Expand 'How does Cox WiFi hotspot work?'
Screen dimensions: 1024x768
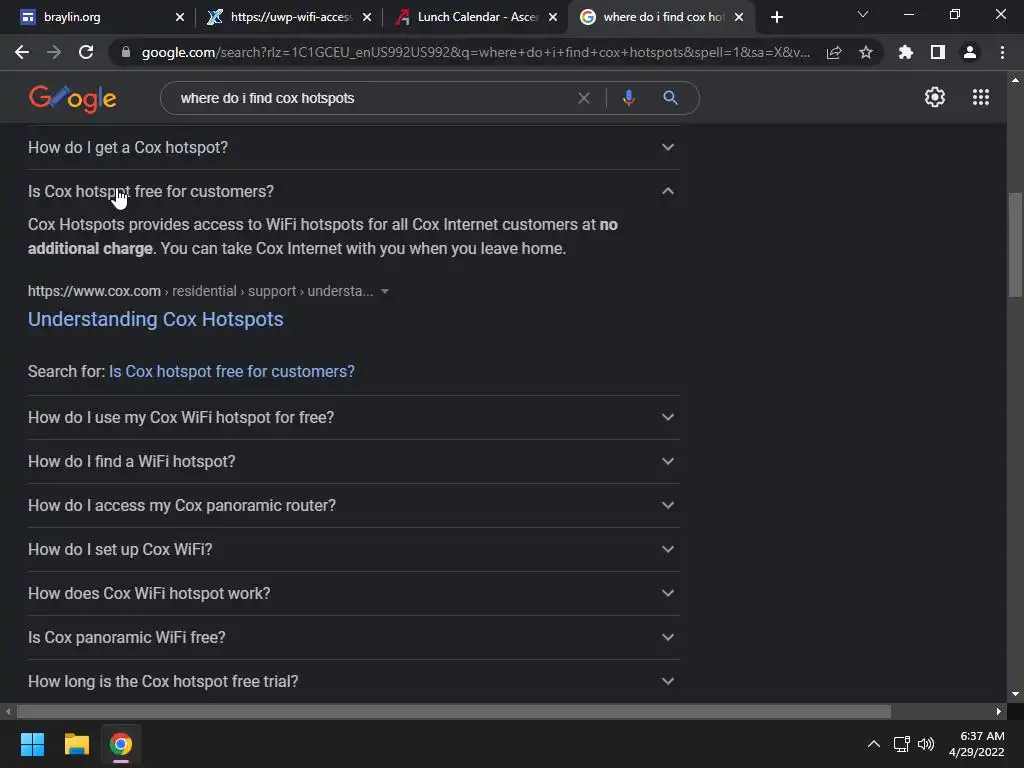coord(353,593)
